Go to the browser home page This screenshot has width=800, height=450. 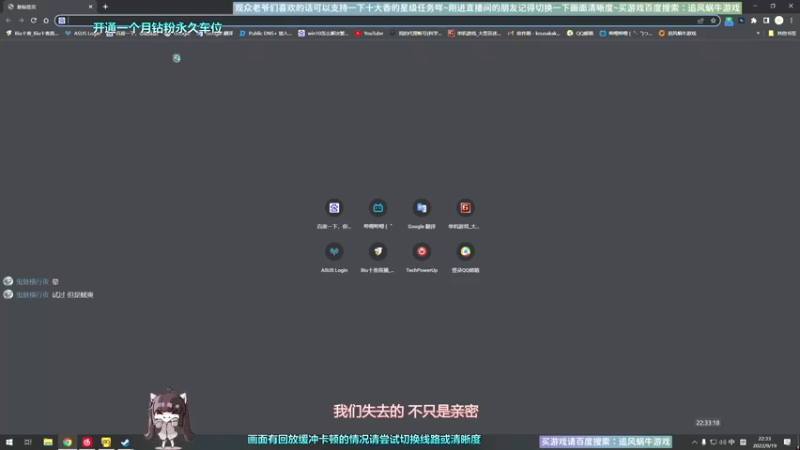coord(46,20)
